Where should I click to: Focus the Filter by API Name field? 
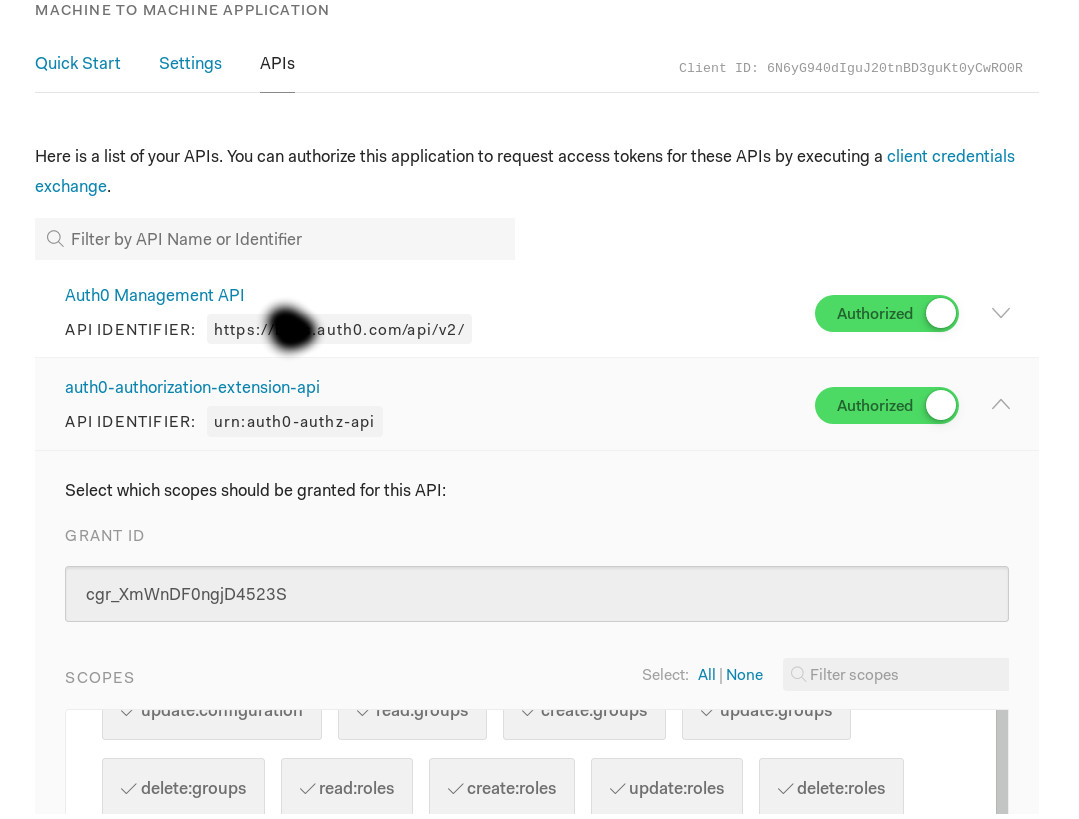click(x=275, y=239)
